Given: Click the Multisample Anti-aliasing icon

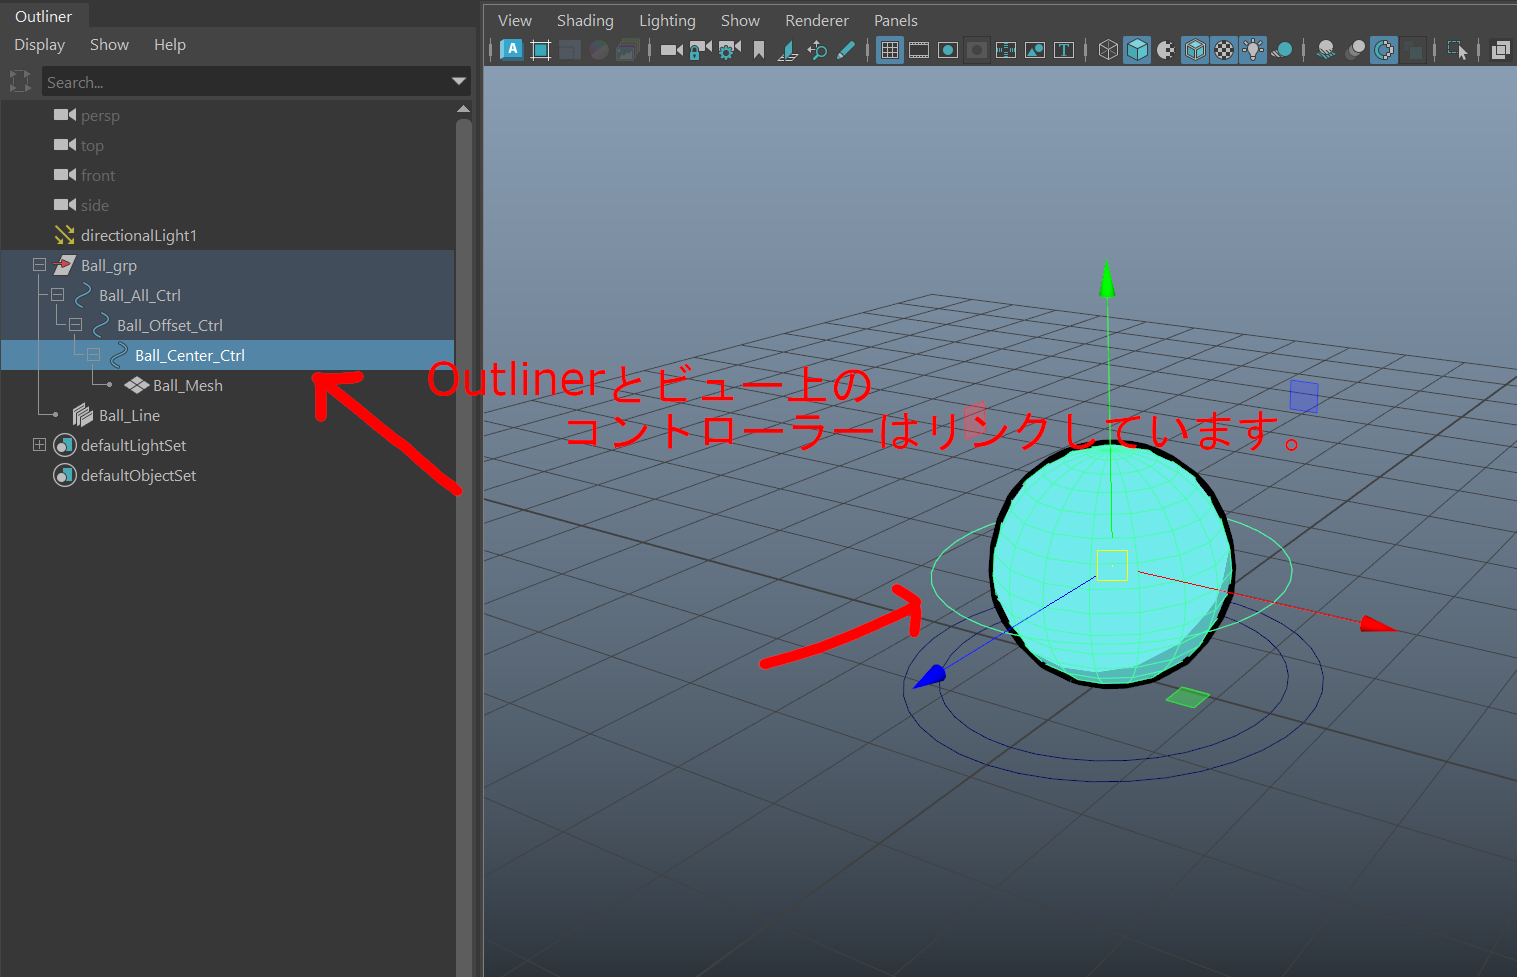Looking at the screenshot, I should (x=1384, y=50).
